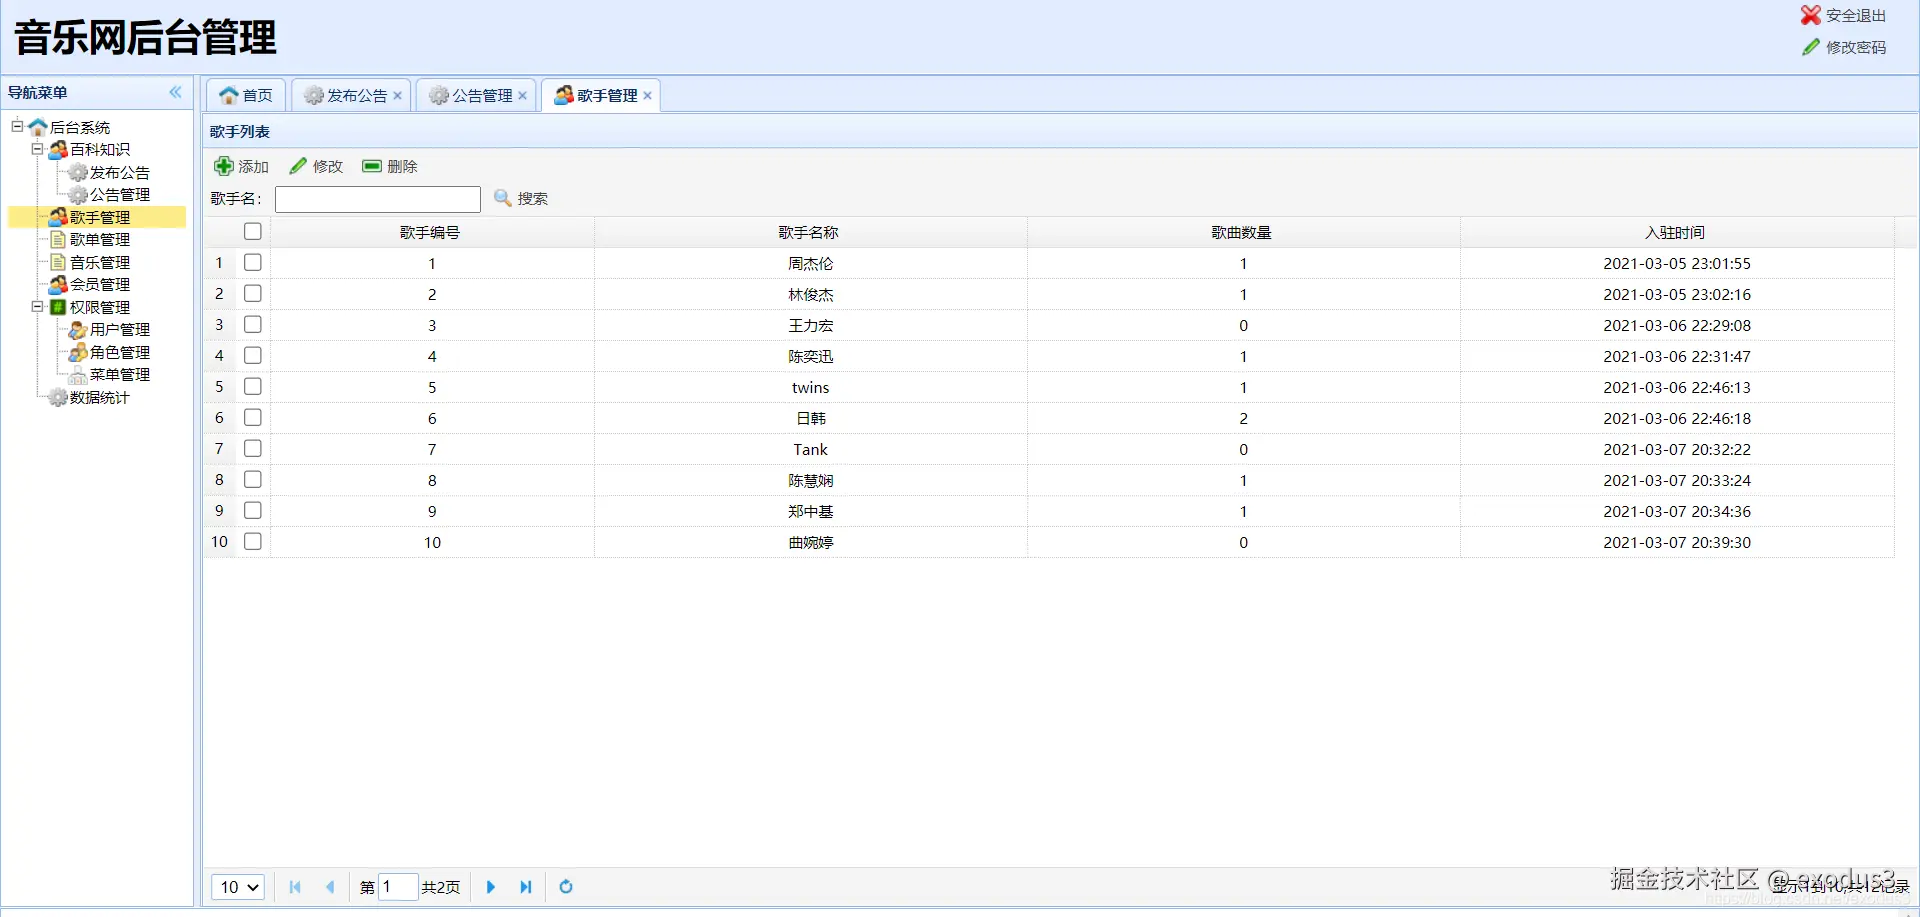Viewport: 1920px width, 917px height.
Task: Open 音乐管理 in the navigation tree
Action: (x=100, y=262)
